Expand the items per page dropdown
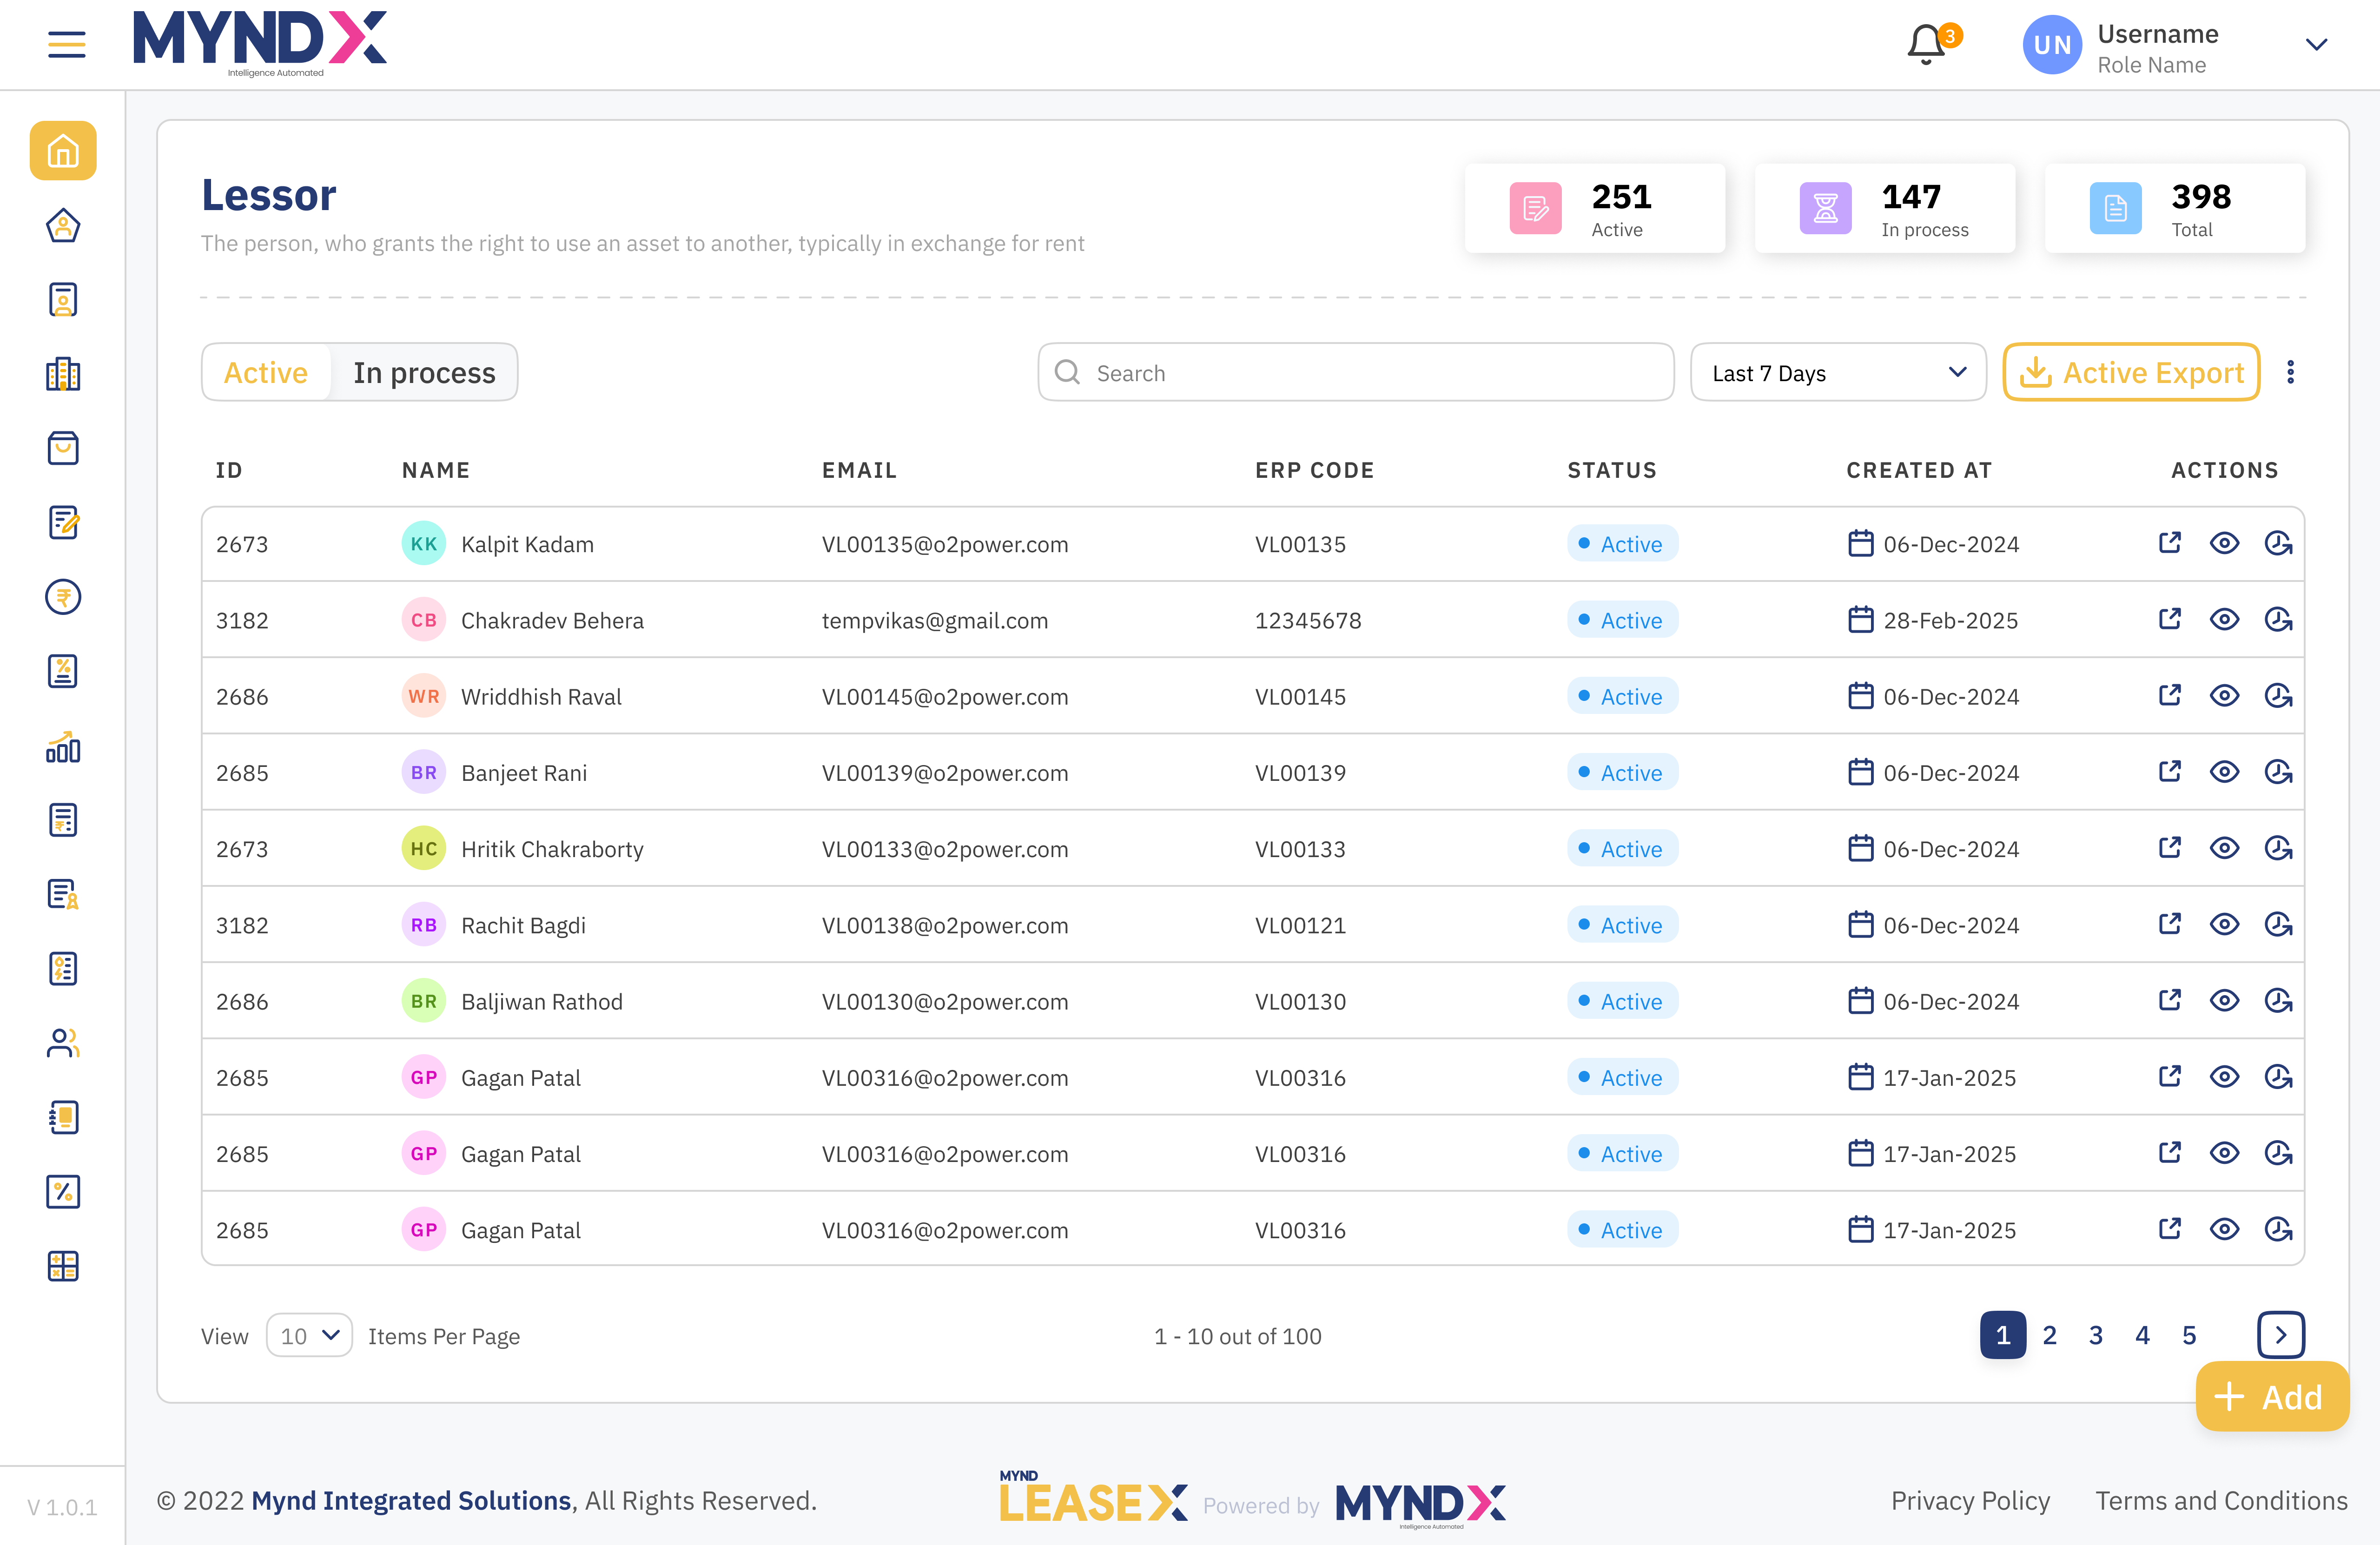The image size is (2380, 1545). tap(309, 1335)
